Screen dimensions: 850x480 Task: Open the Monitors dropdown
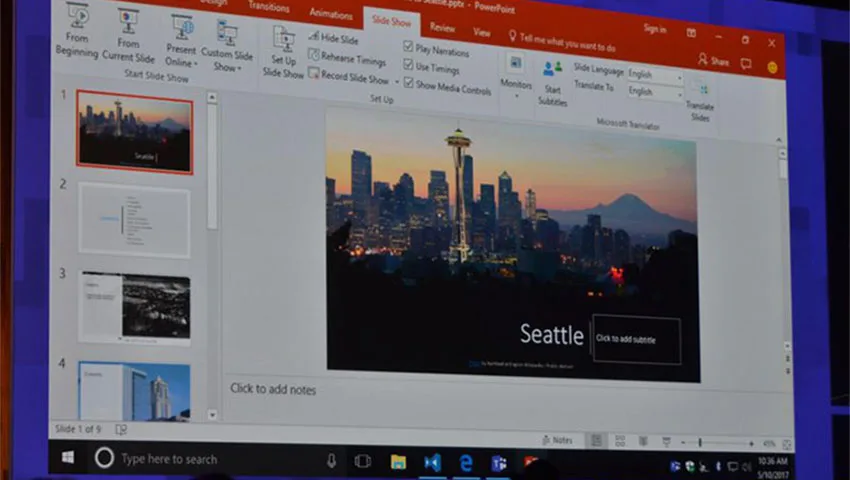(516, 76)
